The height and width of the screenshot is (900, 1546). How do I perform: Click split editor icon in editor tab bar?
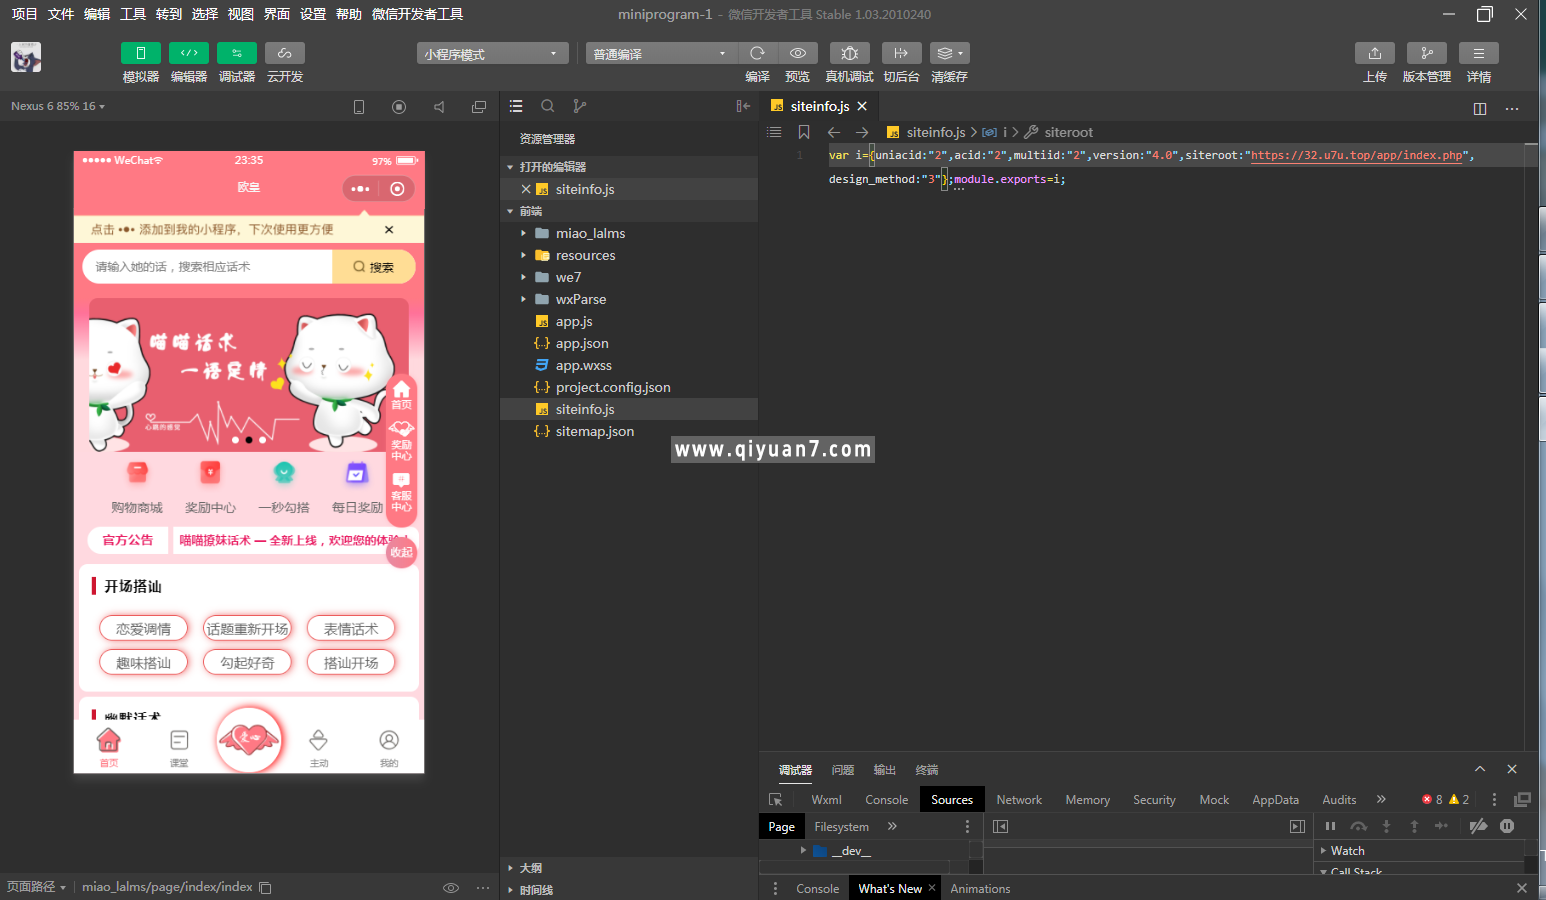click(x=1479, y=108)
